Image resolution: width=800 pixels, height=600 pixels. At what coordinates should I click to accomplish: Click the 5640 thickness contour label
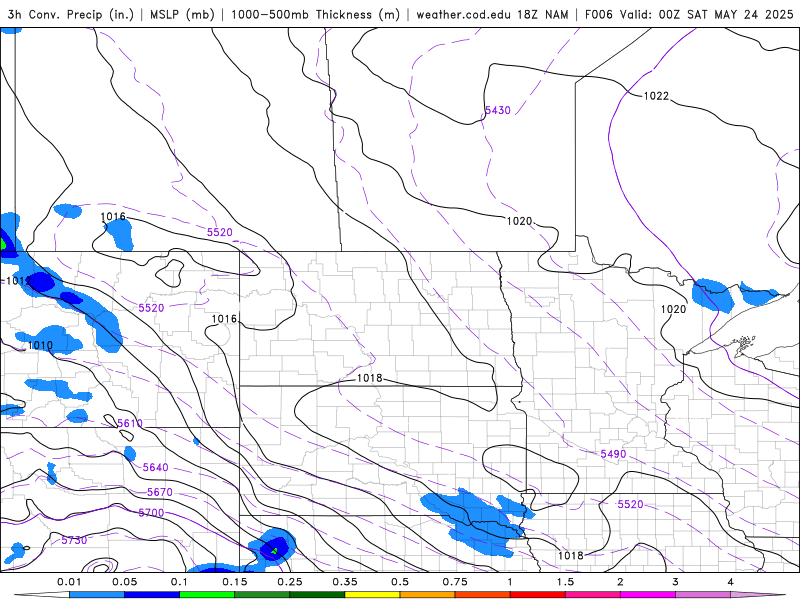point(155,467)
